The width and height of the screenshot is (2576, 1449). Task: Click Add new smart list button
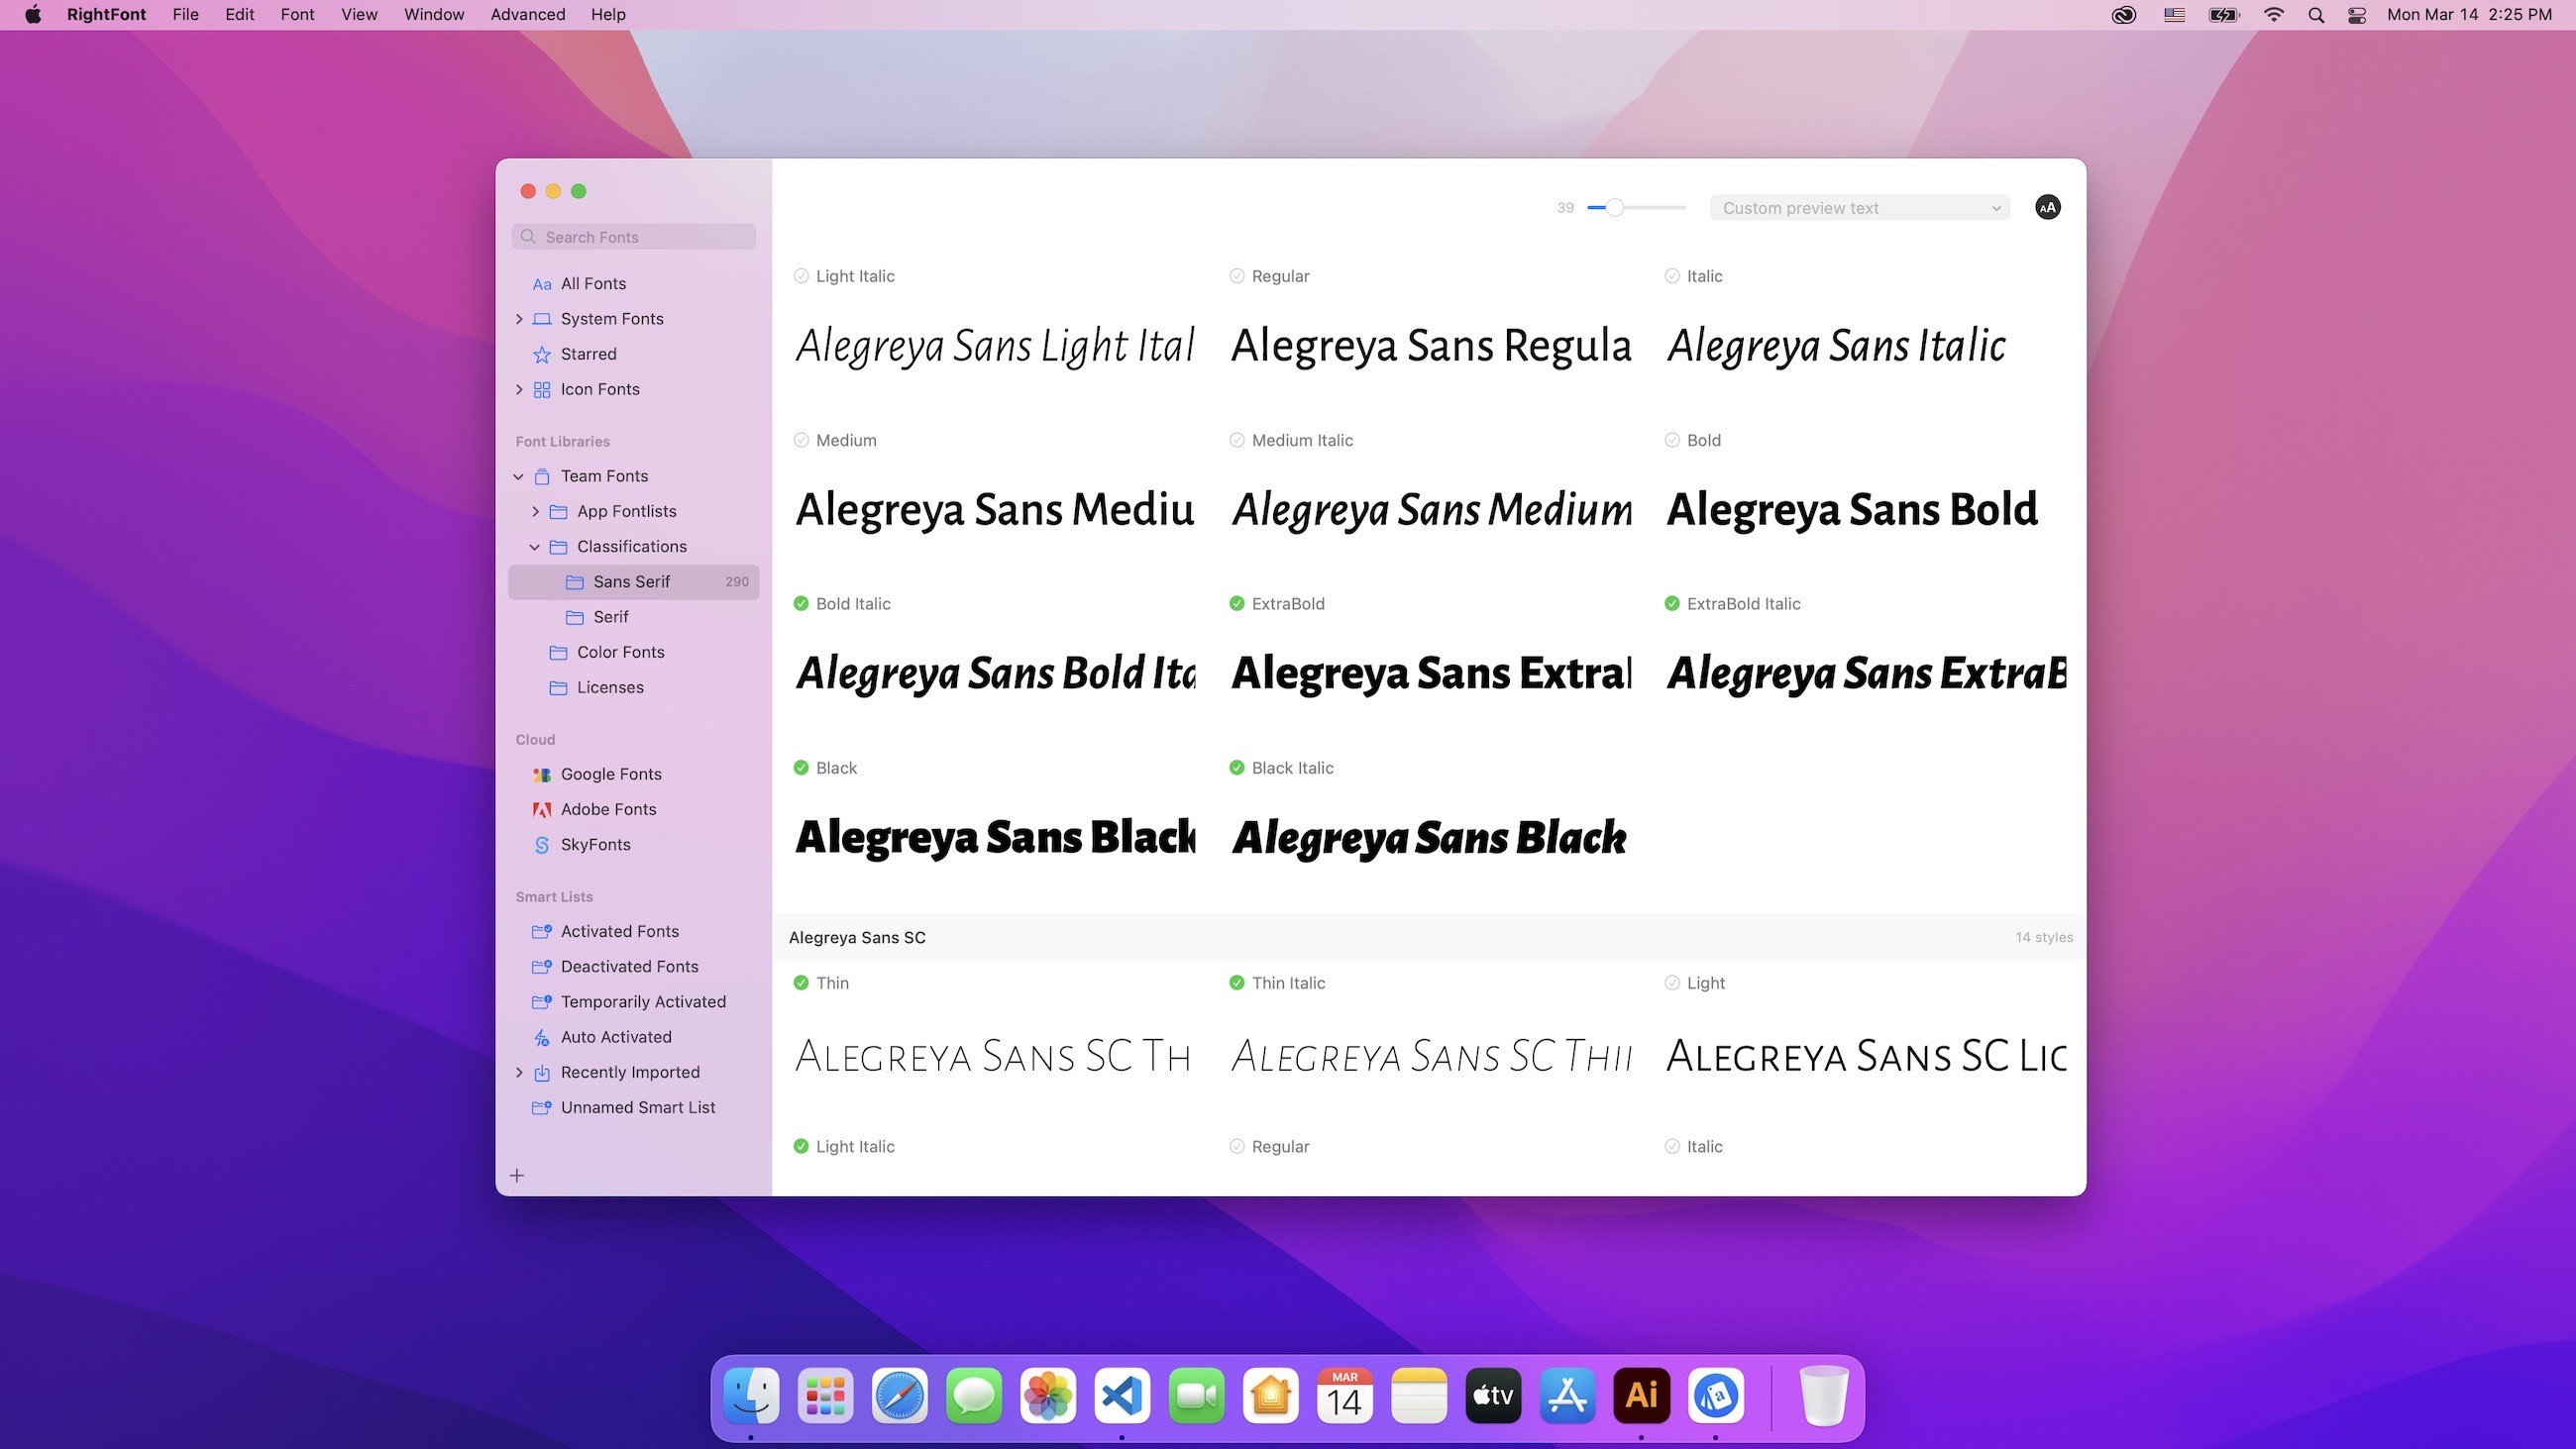tap(516, 1175)
